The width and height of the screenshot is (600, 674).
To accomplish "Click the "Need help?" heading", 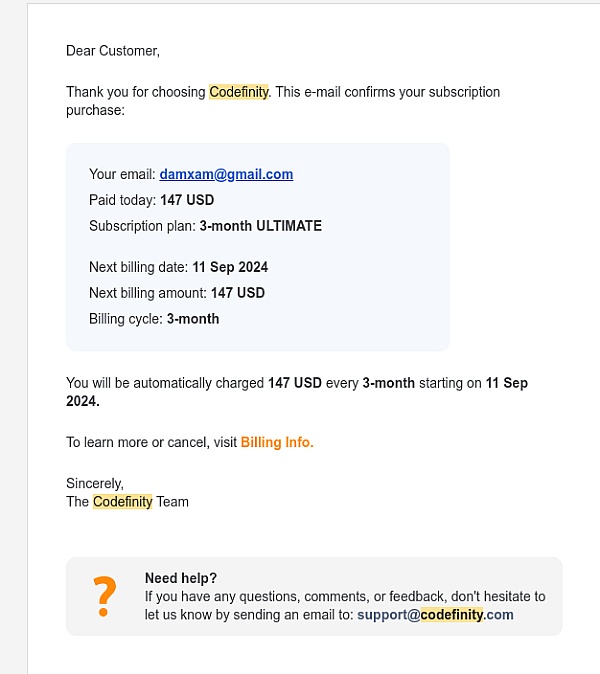I will [181, 578].
